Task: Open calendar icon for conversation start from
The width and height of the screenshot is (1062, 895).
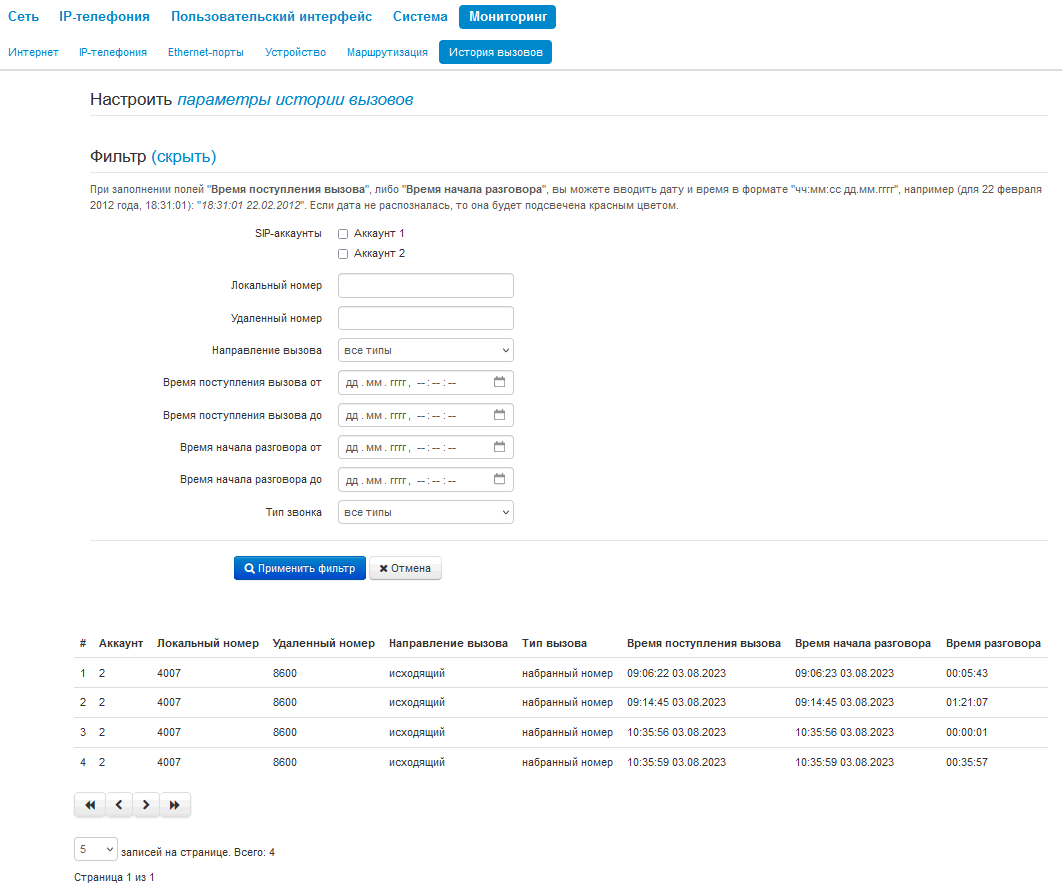Action: (x=499, y=447)
